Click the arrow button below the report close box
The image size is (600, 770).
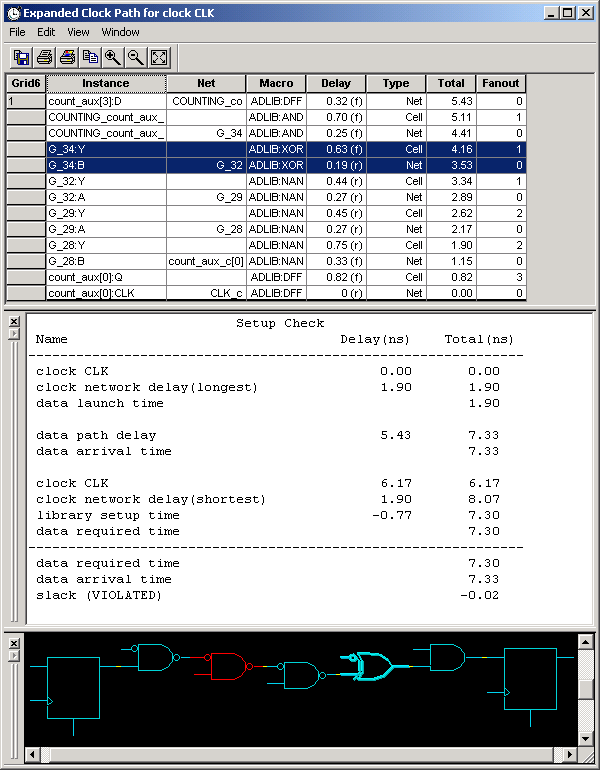tap(14, 334)
